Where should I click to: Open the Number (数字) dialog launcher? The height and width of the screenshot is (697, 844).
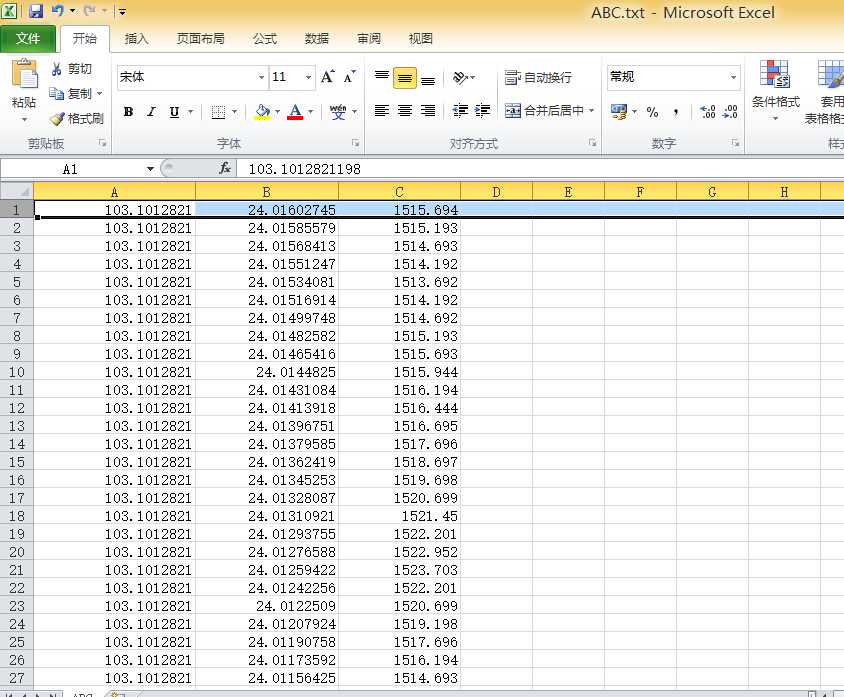tap(735, 143)
